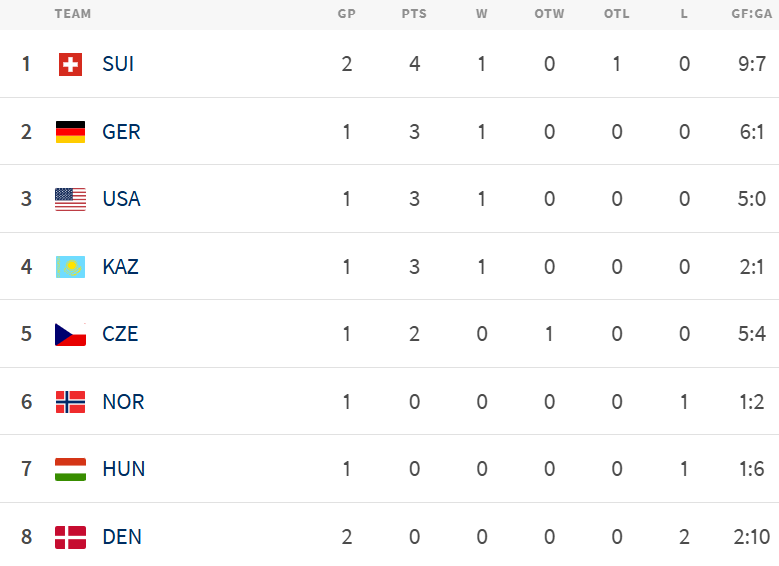Open the NOR team page
779x566 pixels.
123,402
